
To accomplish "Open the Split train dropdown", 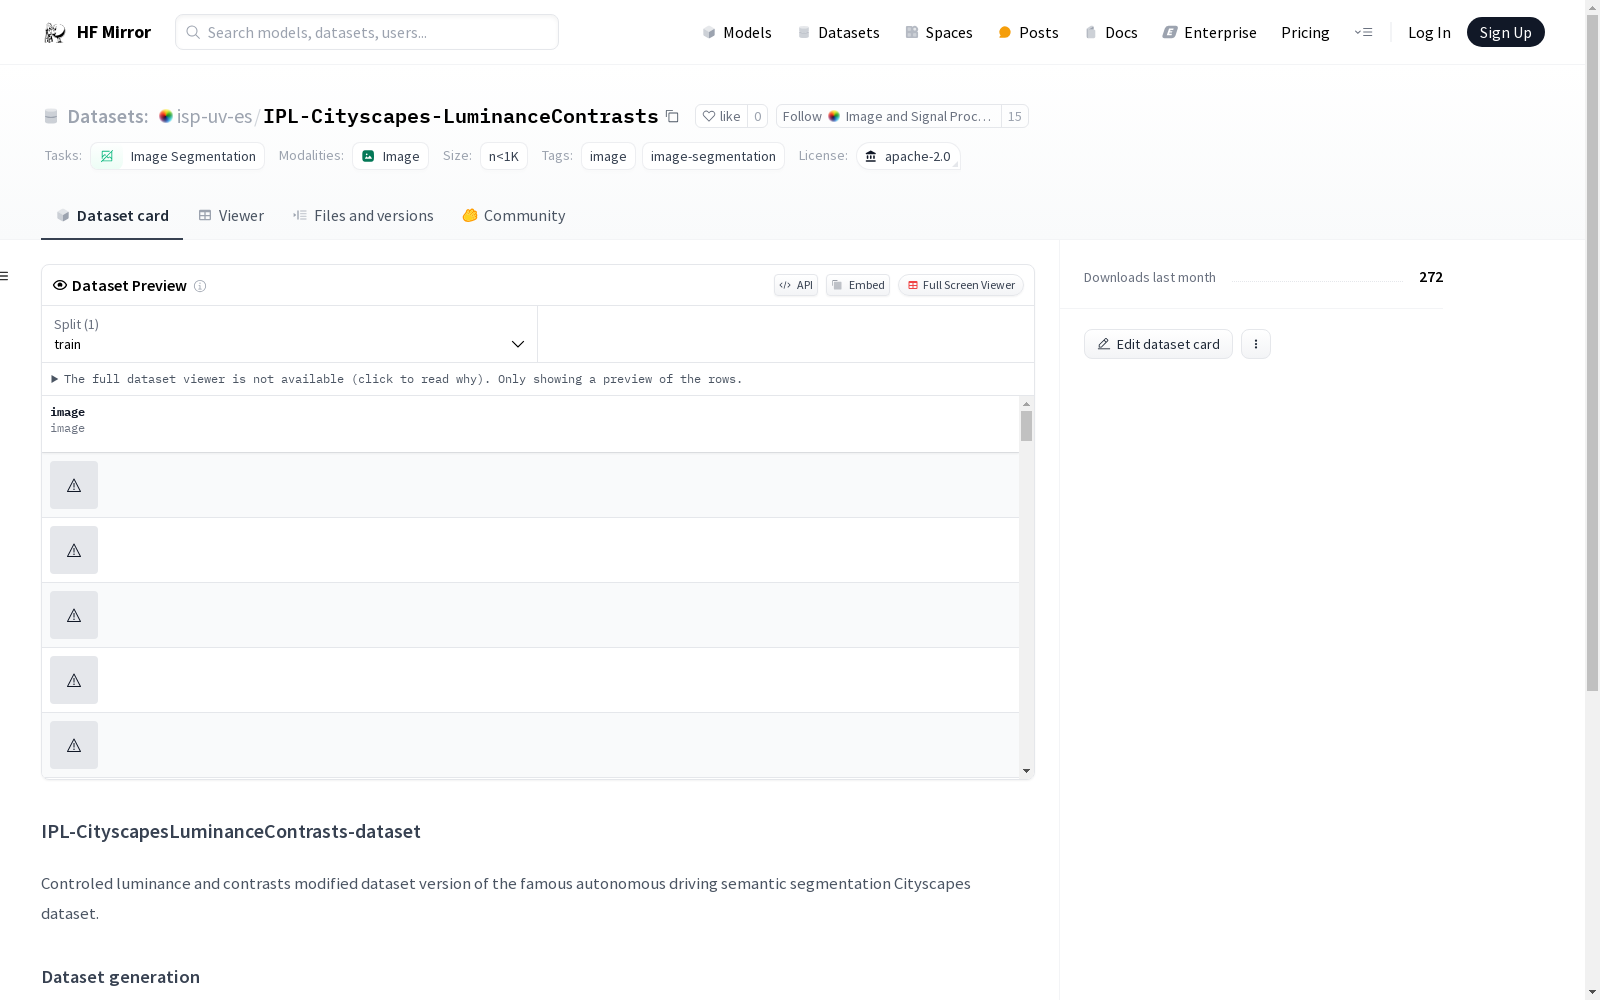I will point(289,334).
